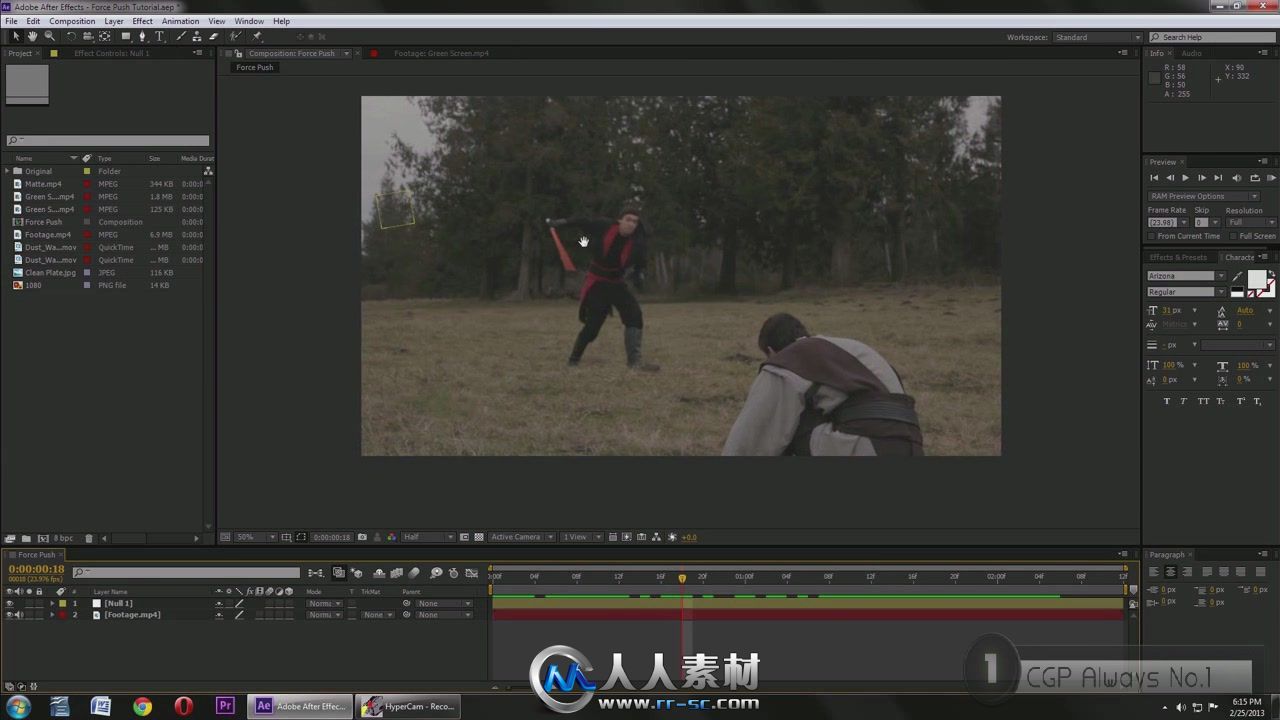Open the Effect menu
1280x720 pixels.
click(x=143, y=21)
